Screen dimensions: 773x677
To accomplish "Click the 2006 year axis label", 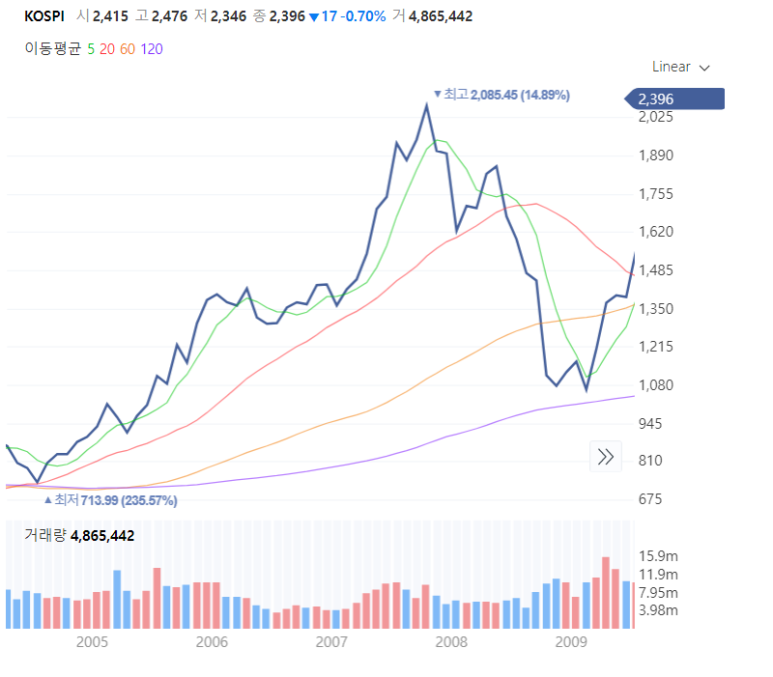I will 211,642.
